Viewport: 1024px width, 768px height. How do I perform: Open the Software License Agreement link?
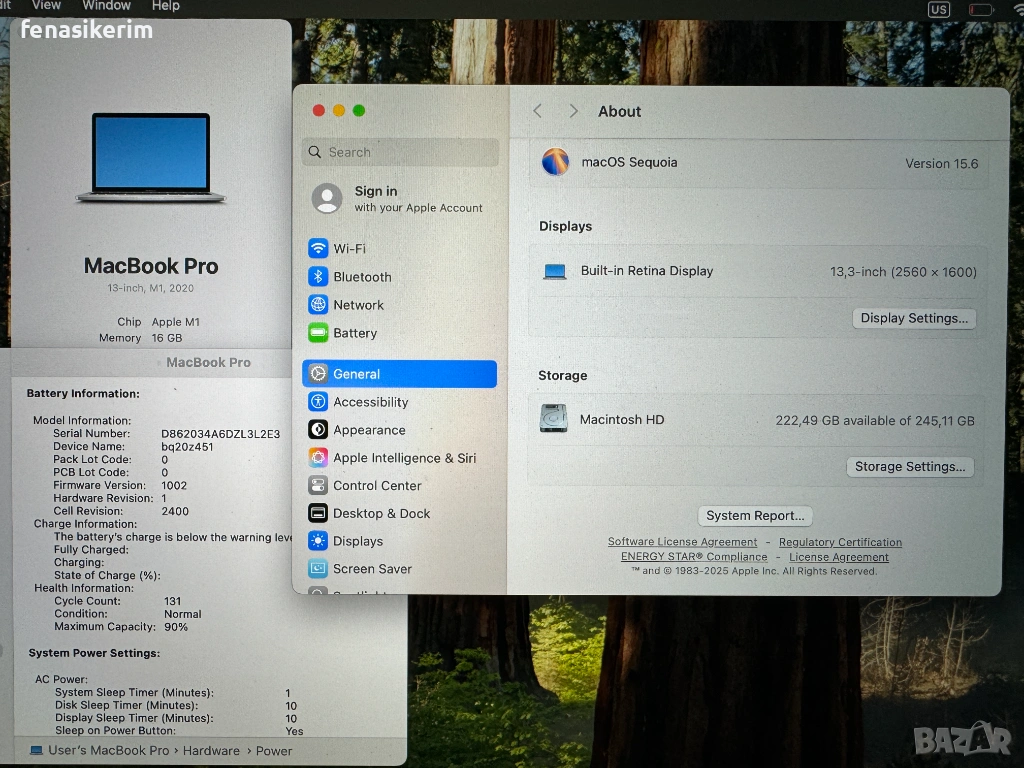682,542
